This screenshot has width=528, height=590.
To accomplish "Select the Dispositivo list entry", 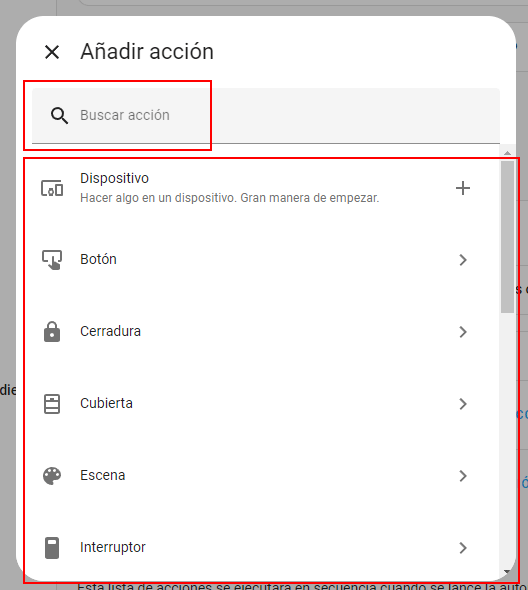I will tap(262, 188).
